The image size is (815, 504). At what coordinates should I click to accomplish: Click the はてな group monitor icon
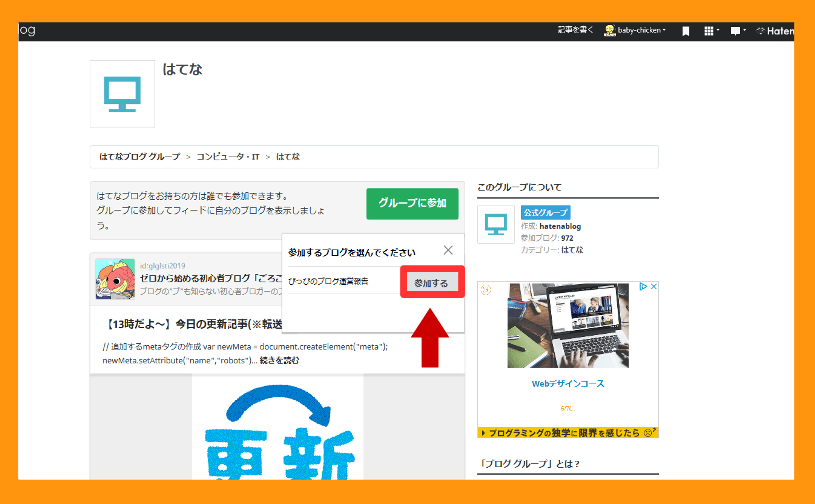pos(122,94)
